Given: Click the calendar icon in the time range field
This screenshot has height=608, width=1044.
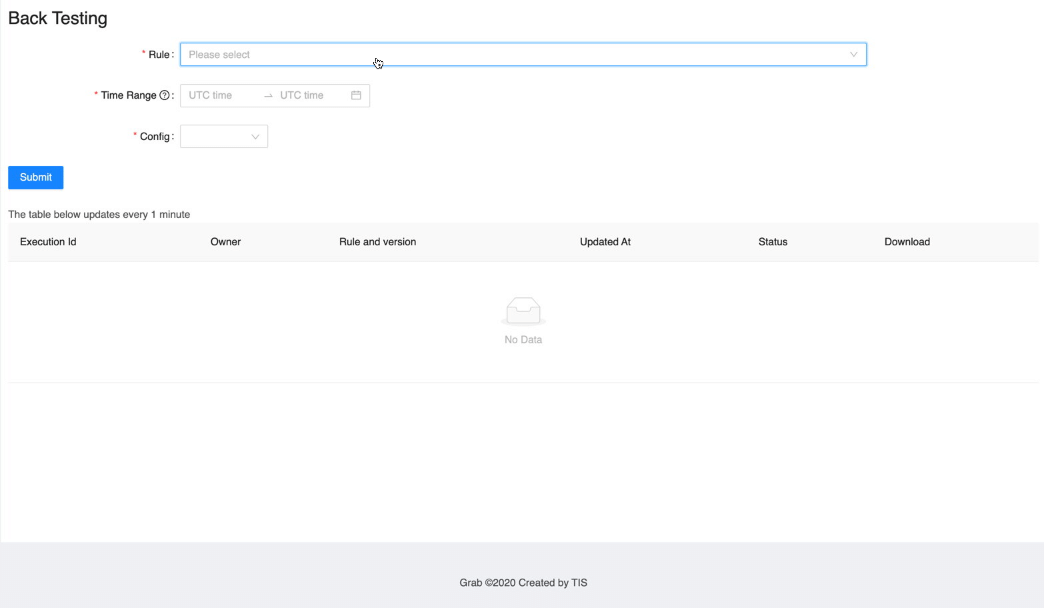Looking at the screenshot, I should [x=356, y=96].
